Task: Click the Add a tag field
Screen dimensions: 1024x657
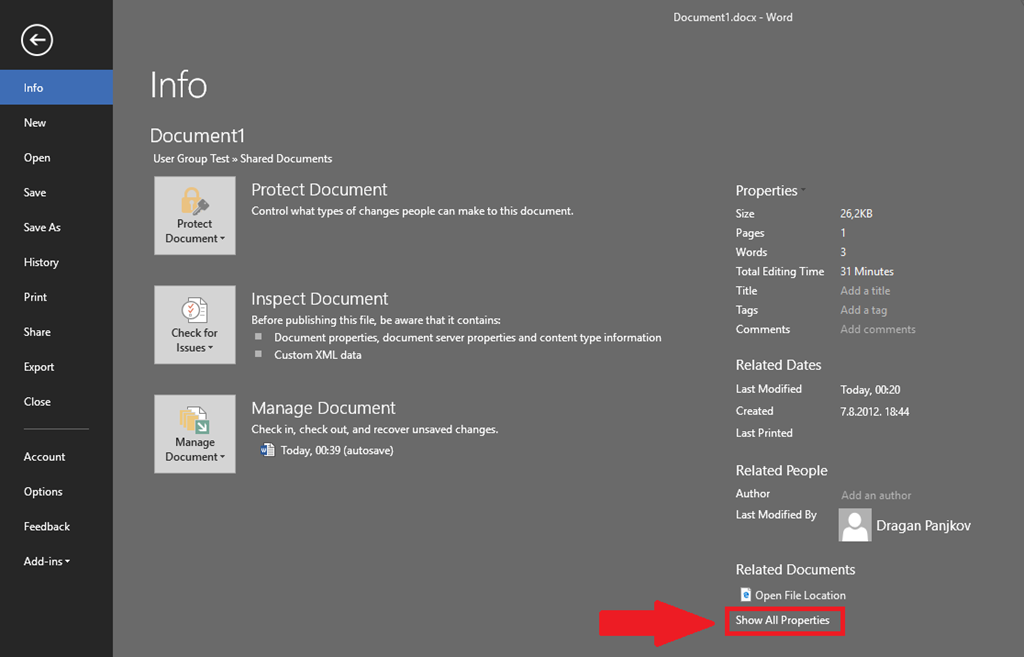Action: coord(863,310)
